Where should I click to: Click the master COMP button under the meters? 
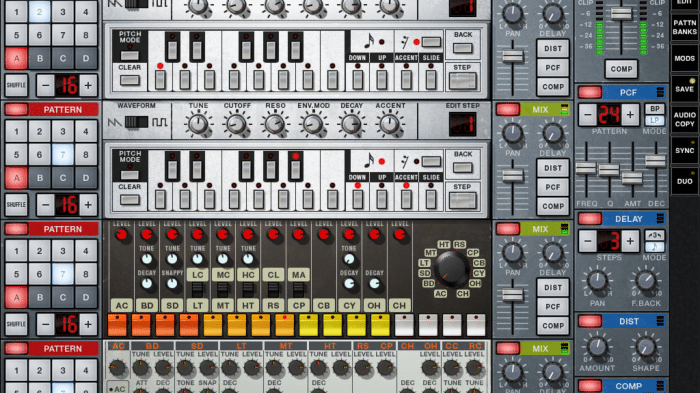coord(621,69)
